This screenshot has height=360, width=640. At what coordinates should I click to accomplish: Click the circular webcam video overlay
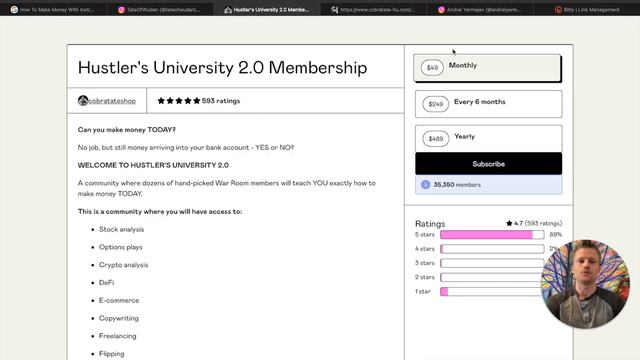pyautogui.click(x=585, y=284)
